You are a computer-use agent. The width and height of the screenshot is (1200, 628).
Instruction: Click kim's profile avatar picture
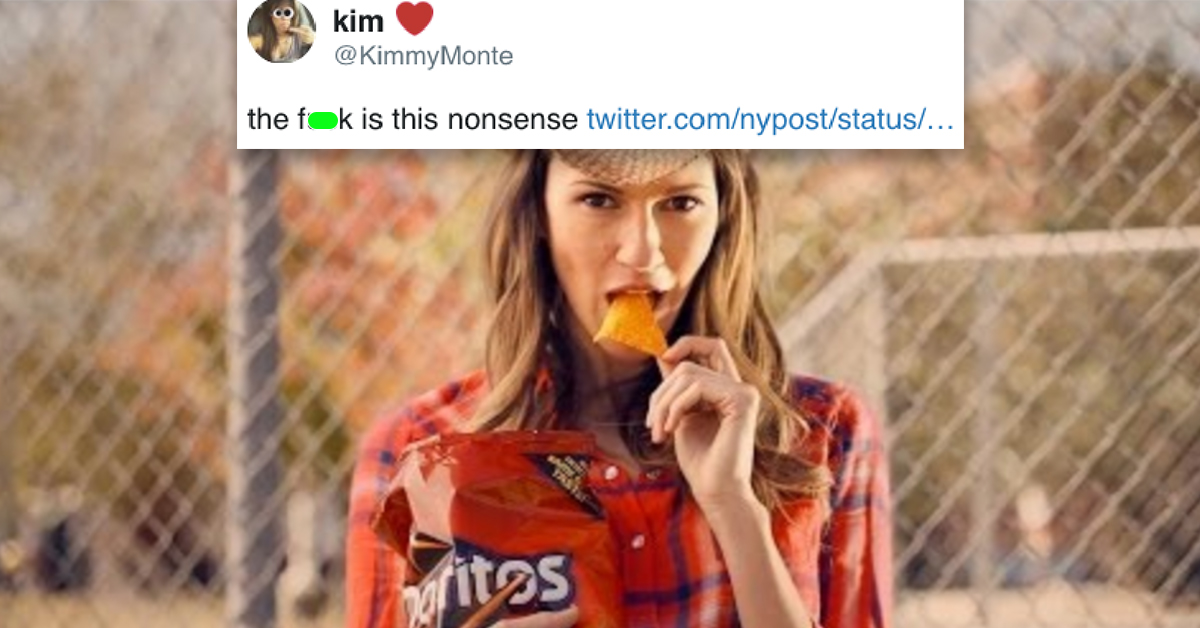point(281,31)
